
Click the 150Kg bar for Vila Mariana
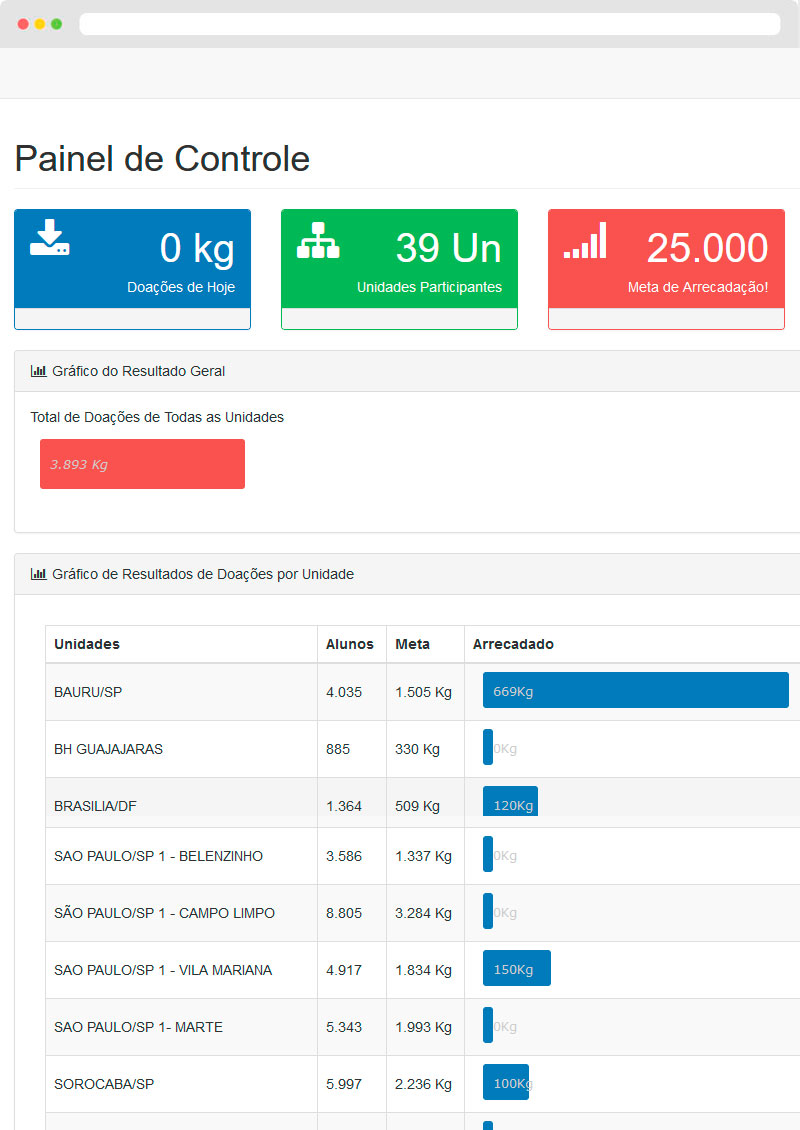click(x=516, y=969)
